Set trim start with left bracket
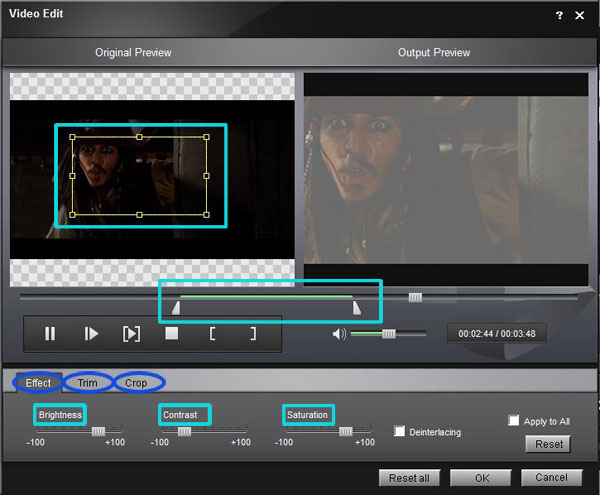 point(212,334)
